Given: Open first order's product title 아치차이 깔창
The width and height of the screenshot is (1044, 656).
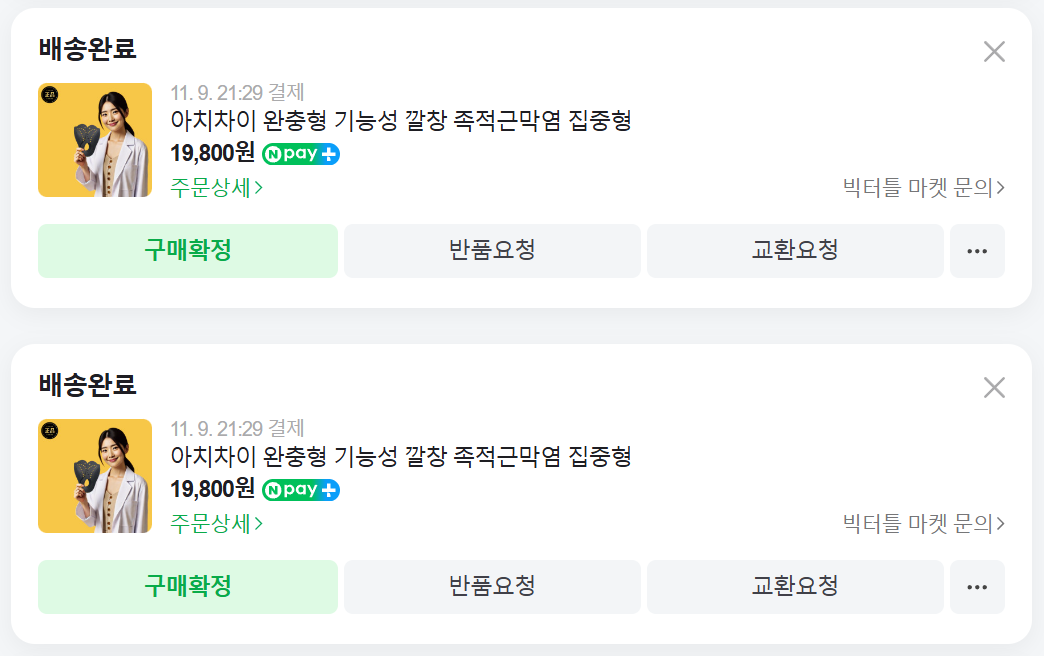Looking at the screenshot, I should (401, 121).
